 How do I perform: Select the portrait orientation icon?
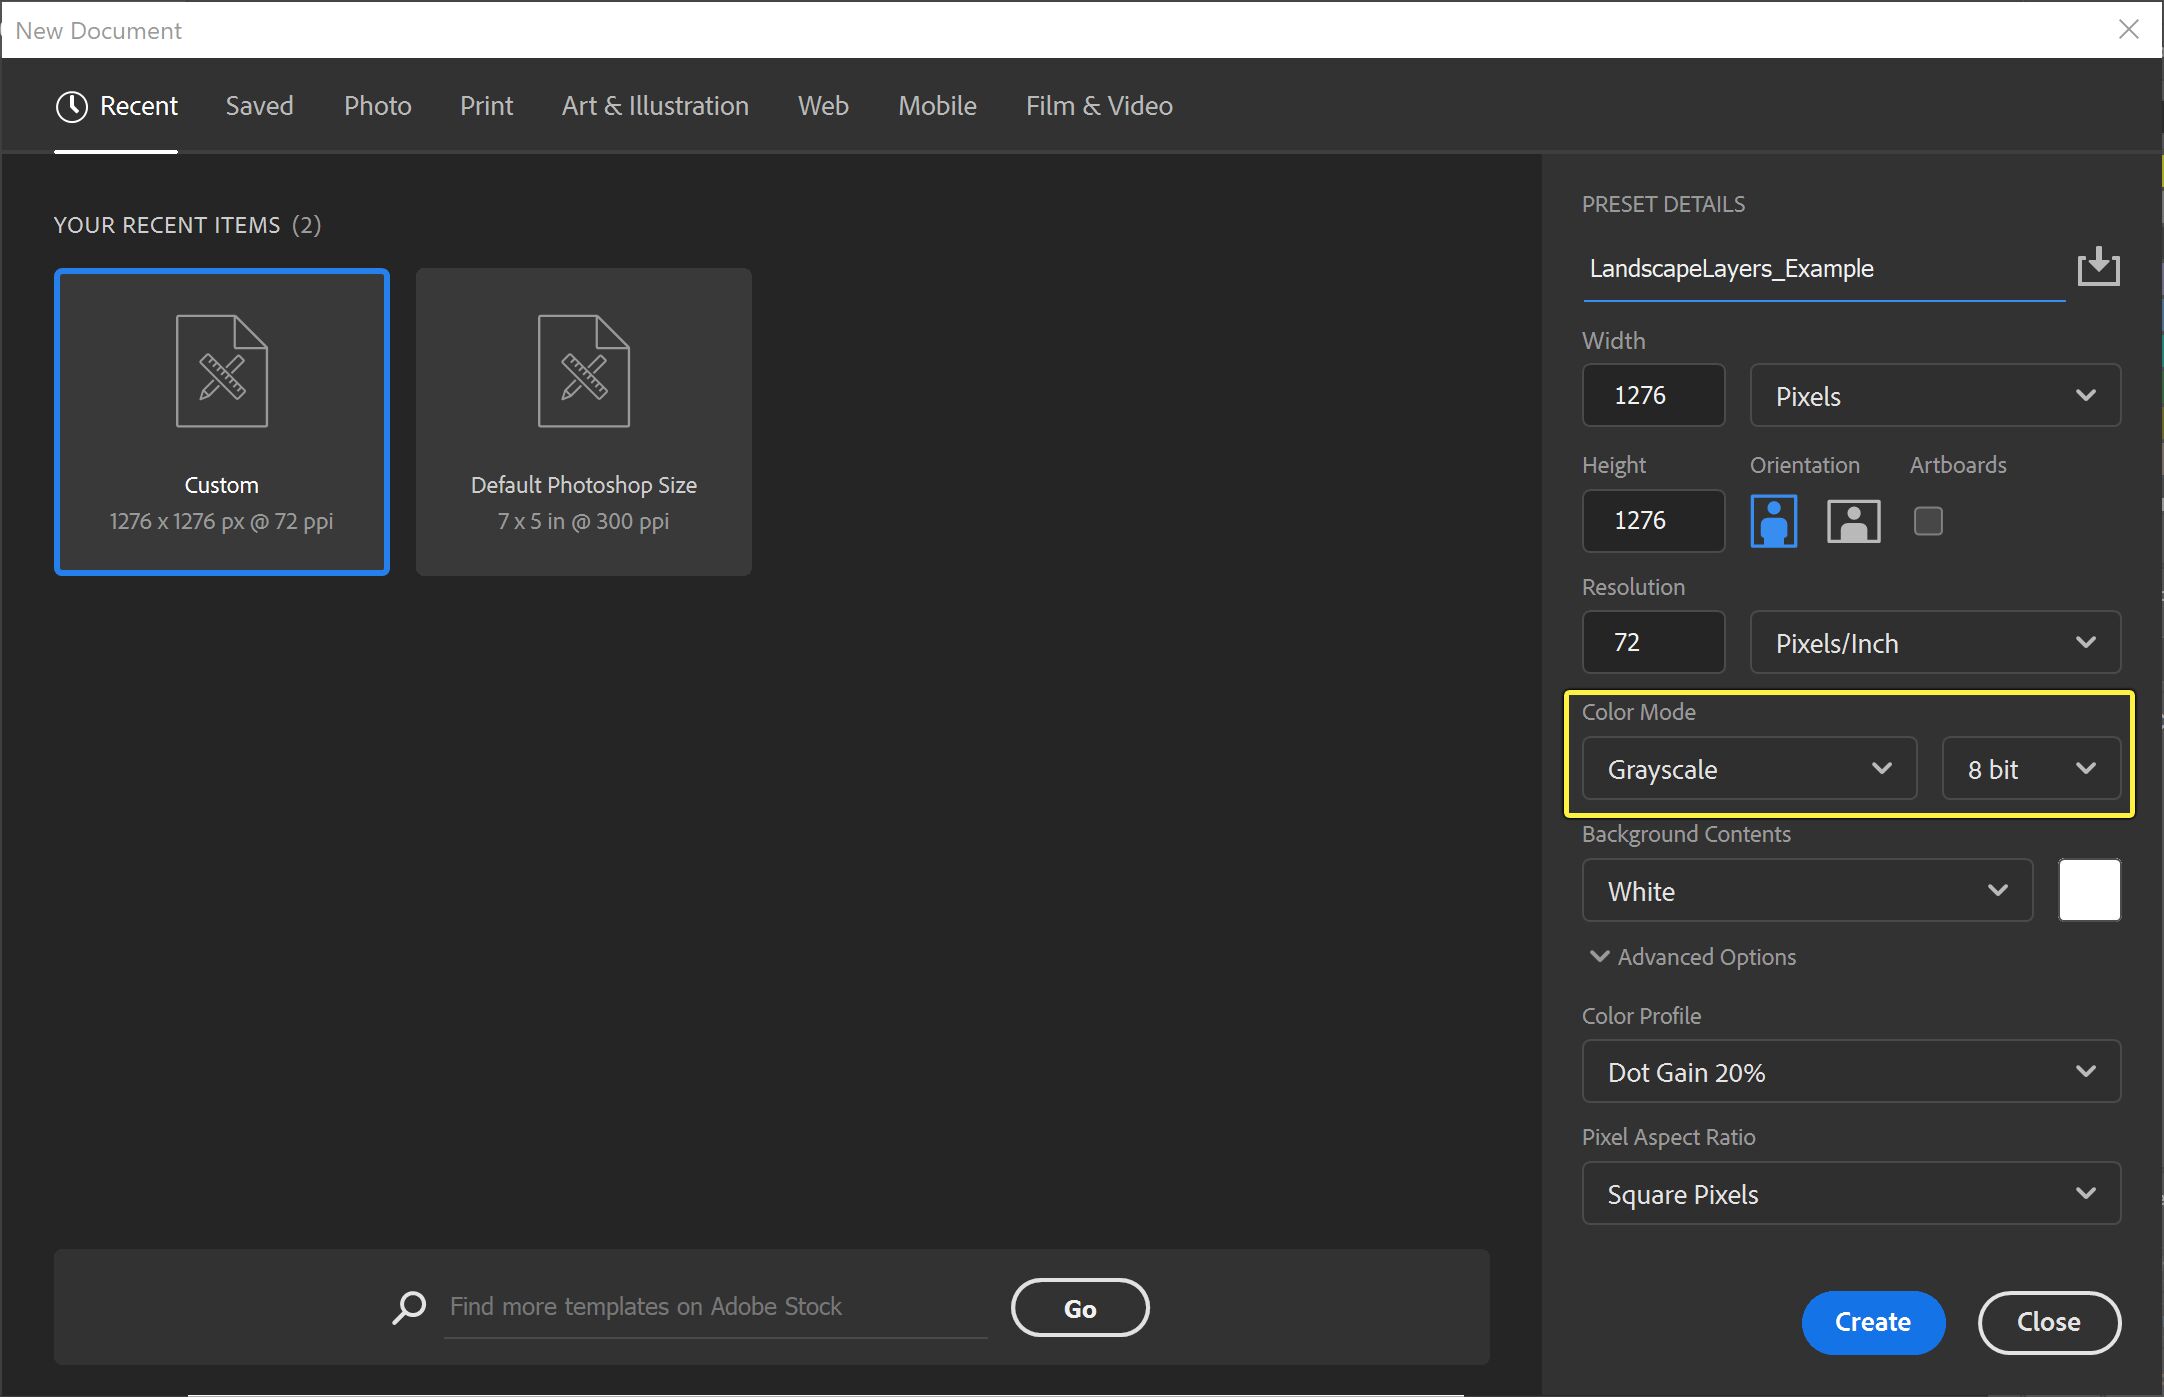pyautogui.click(x=1772, y=520)
